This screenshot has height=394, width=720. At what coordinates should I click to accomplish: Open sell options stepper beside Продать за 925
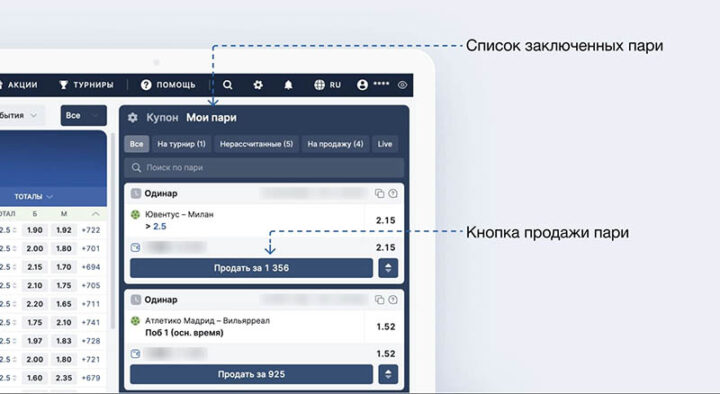click(388, 374)
